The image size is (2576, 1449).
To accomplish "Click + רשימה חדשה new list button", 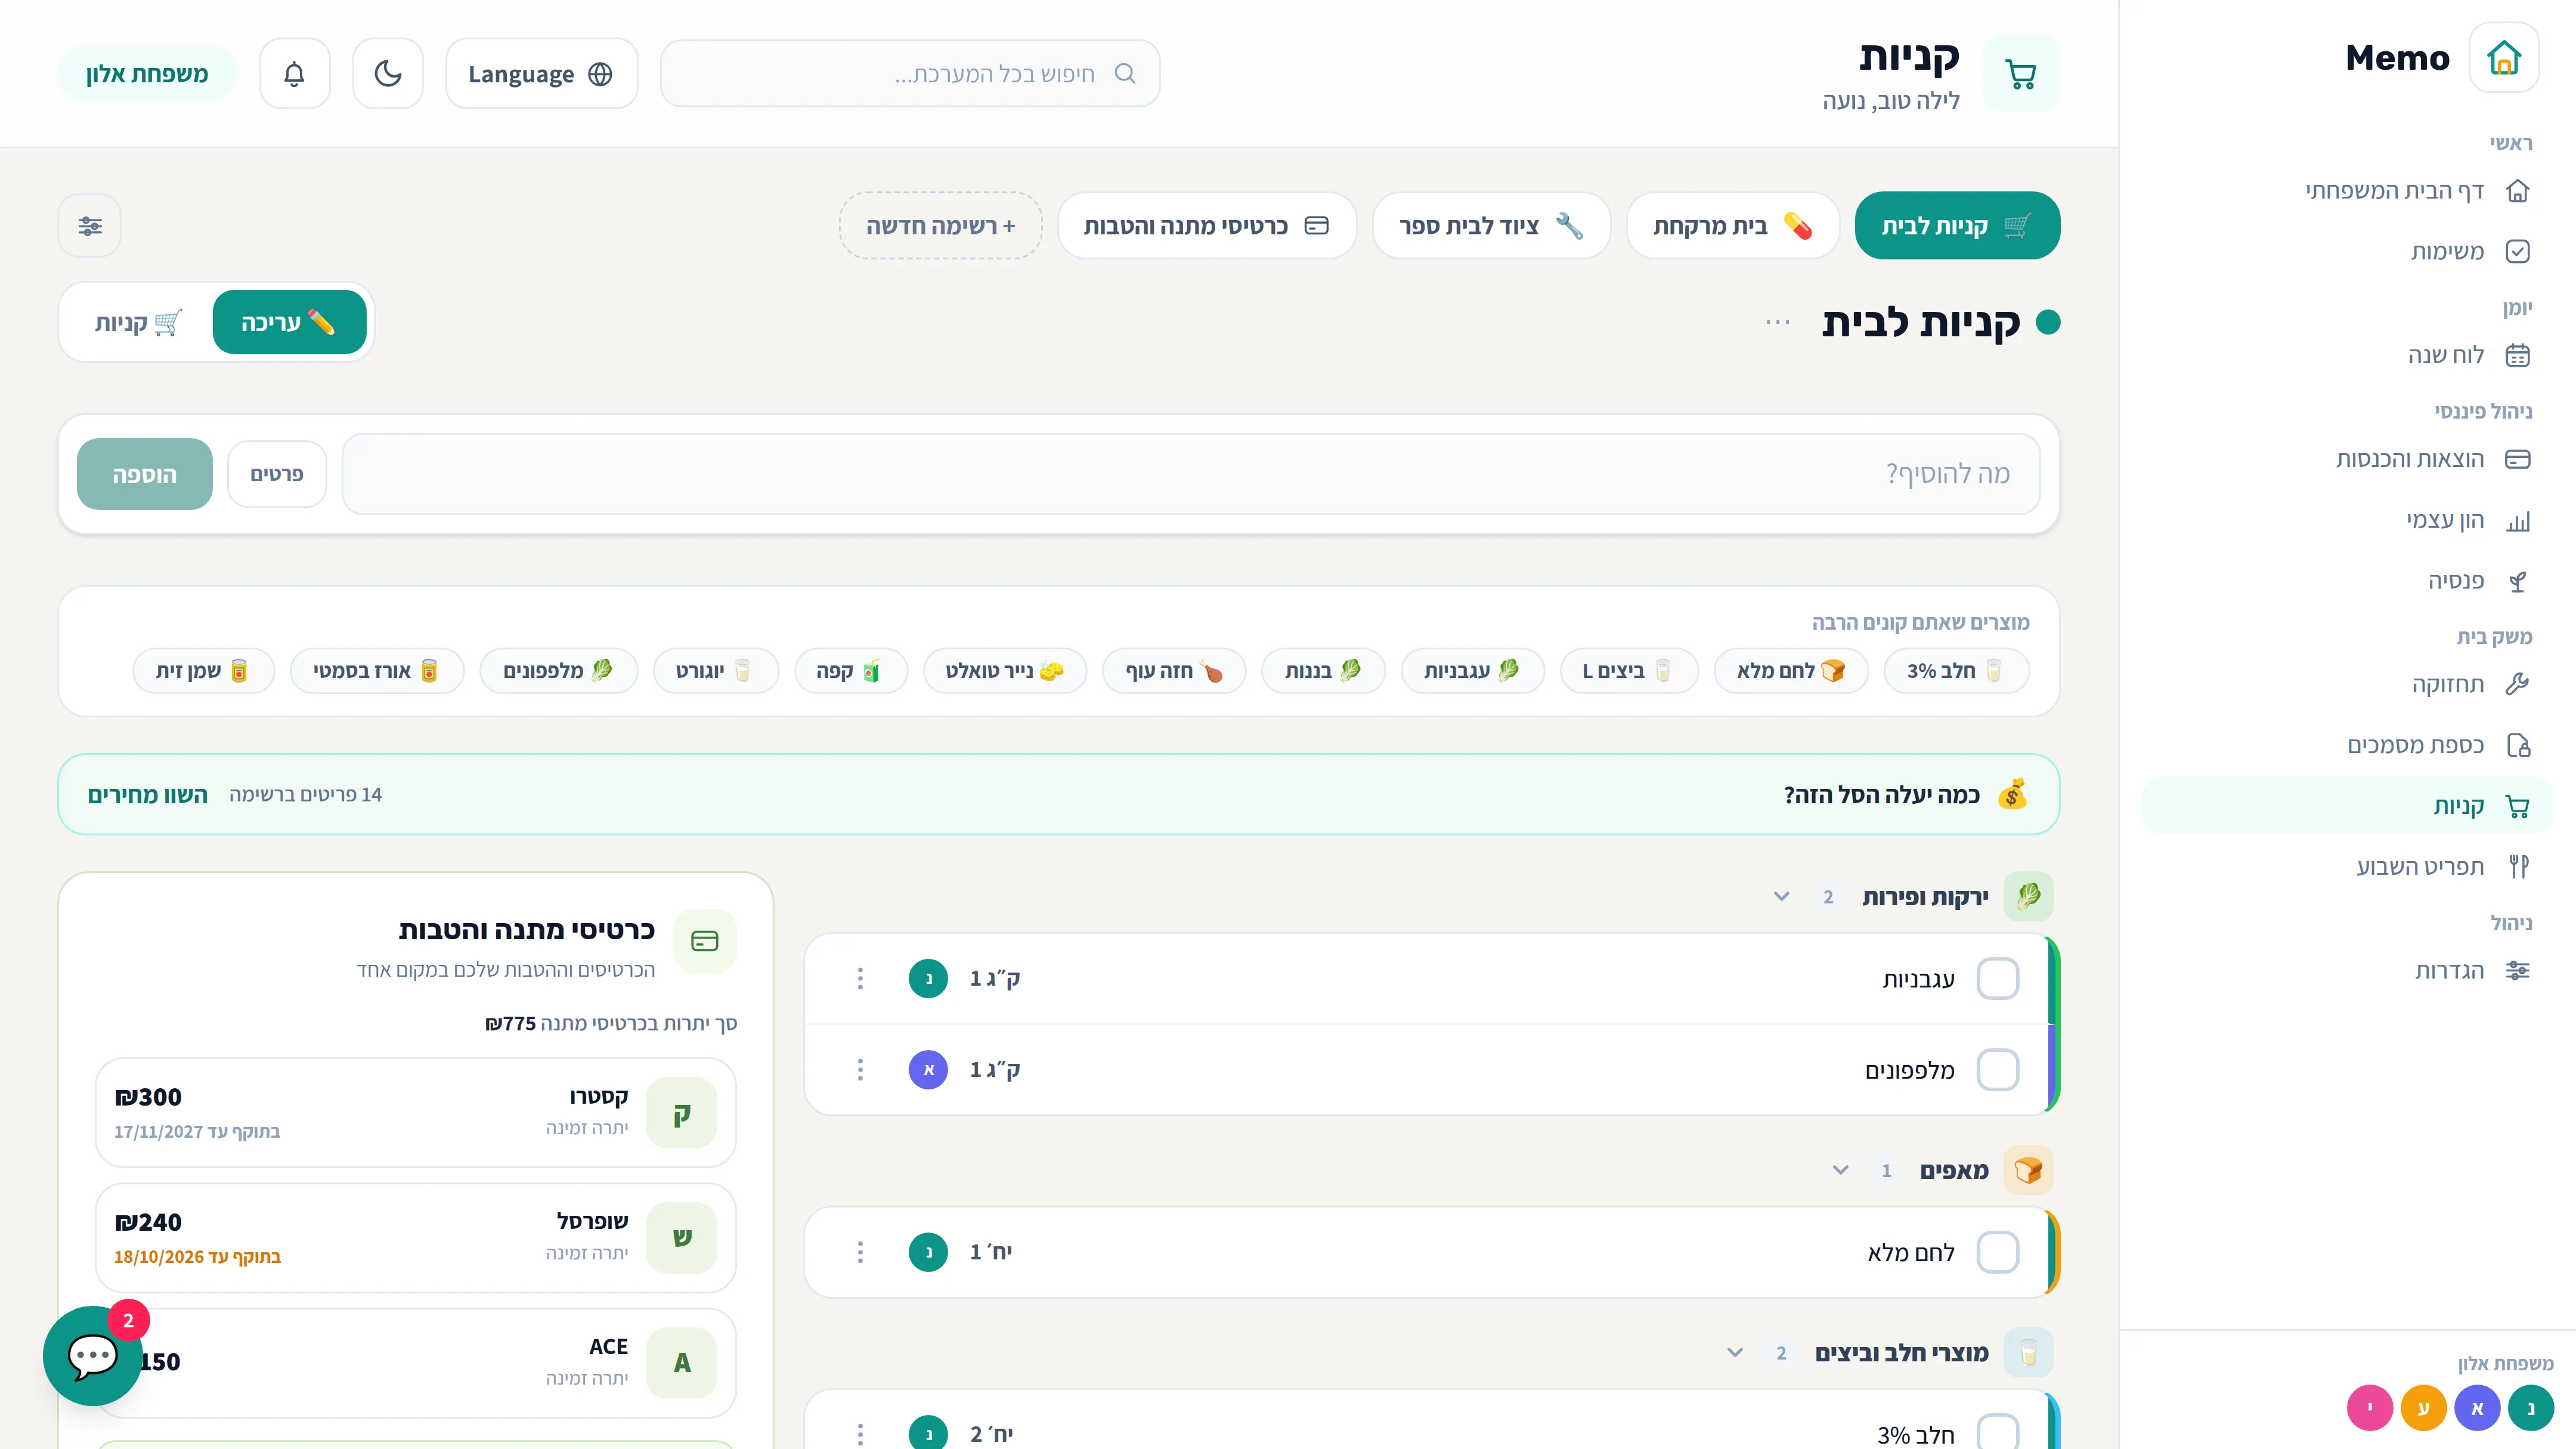I will point(940,226).
